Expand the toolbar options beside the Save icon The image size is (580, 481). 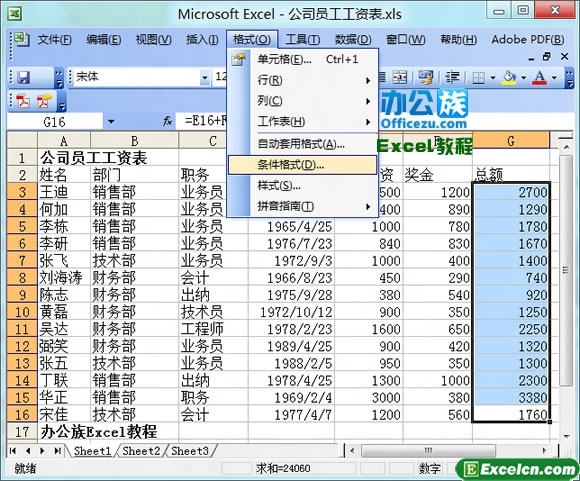[59, 78]
